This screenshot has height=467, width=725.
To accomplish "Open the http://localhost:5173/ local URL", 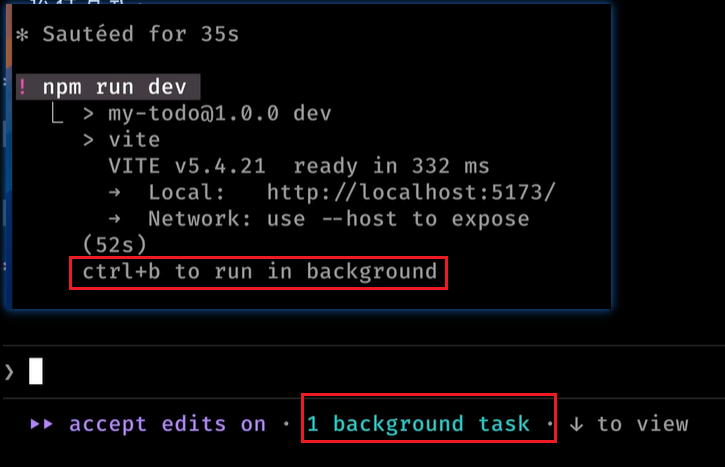I will click(x=411, y=192).
